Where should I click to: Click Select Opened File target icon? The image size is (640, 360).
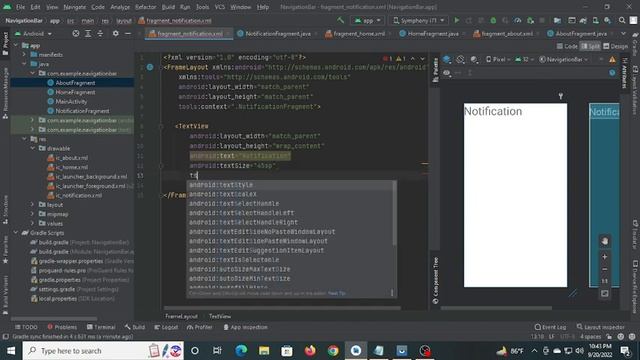click(x=76, y=33)
